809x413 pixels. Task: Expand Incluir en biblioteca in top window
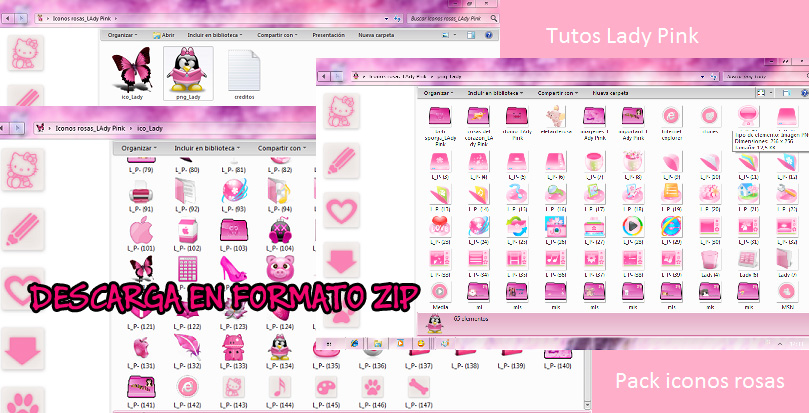[215, 35]
